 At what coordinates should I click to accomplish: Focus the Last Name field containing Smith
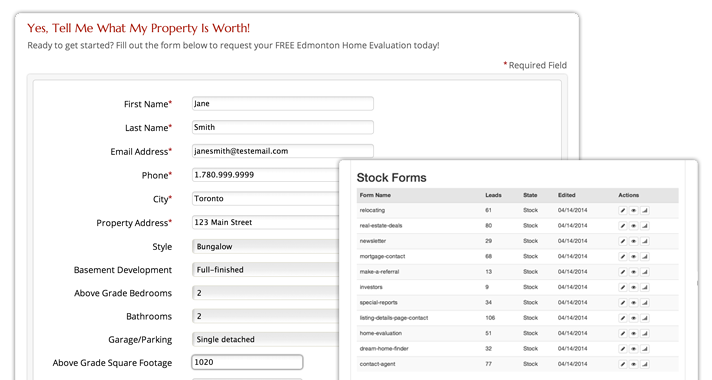tap(282, 127)
